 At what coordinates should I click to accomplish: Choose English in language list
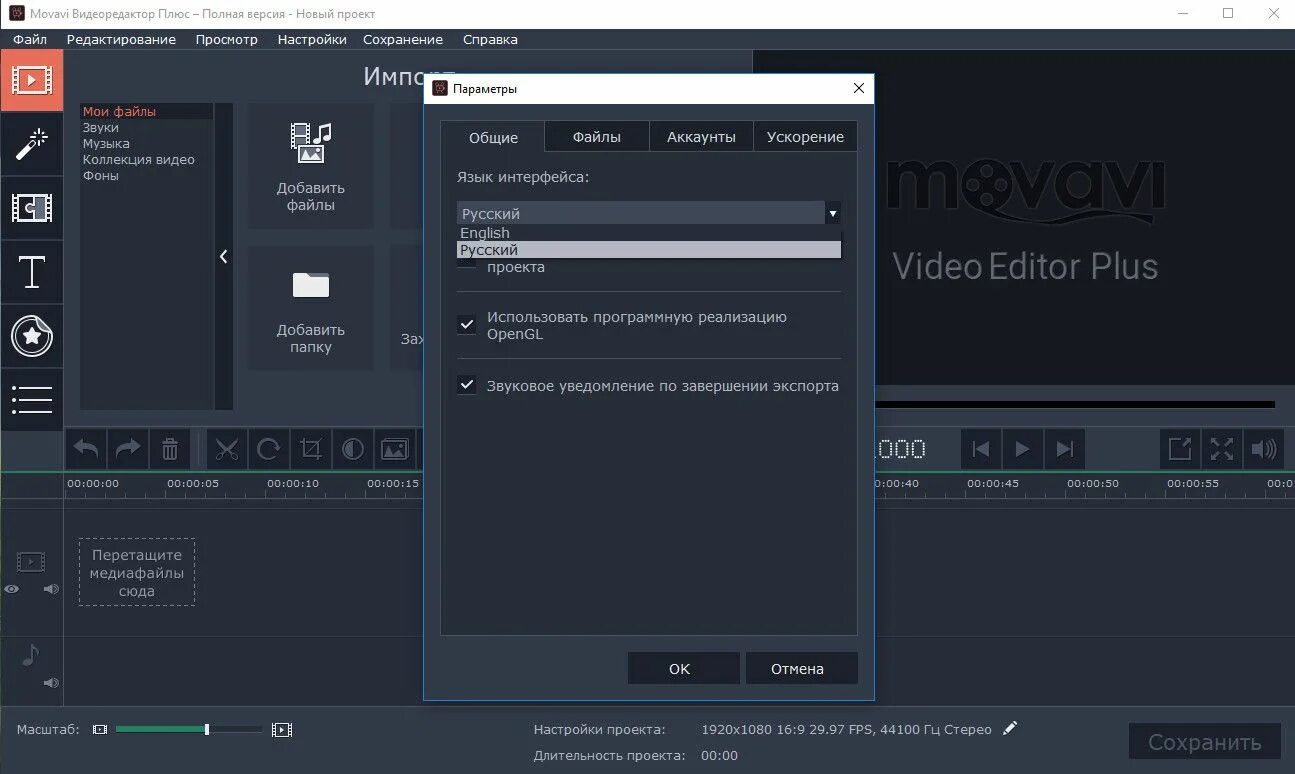[x=649, y=232]
